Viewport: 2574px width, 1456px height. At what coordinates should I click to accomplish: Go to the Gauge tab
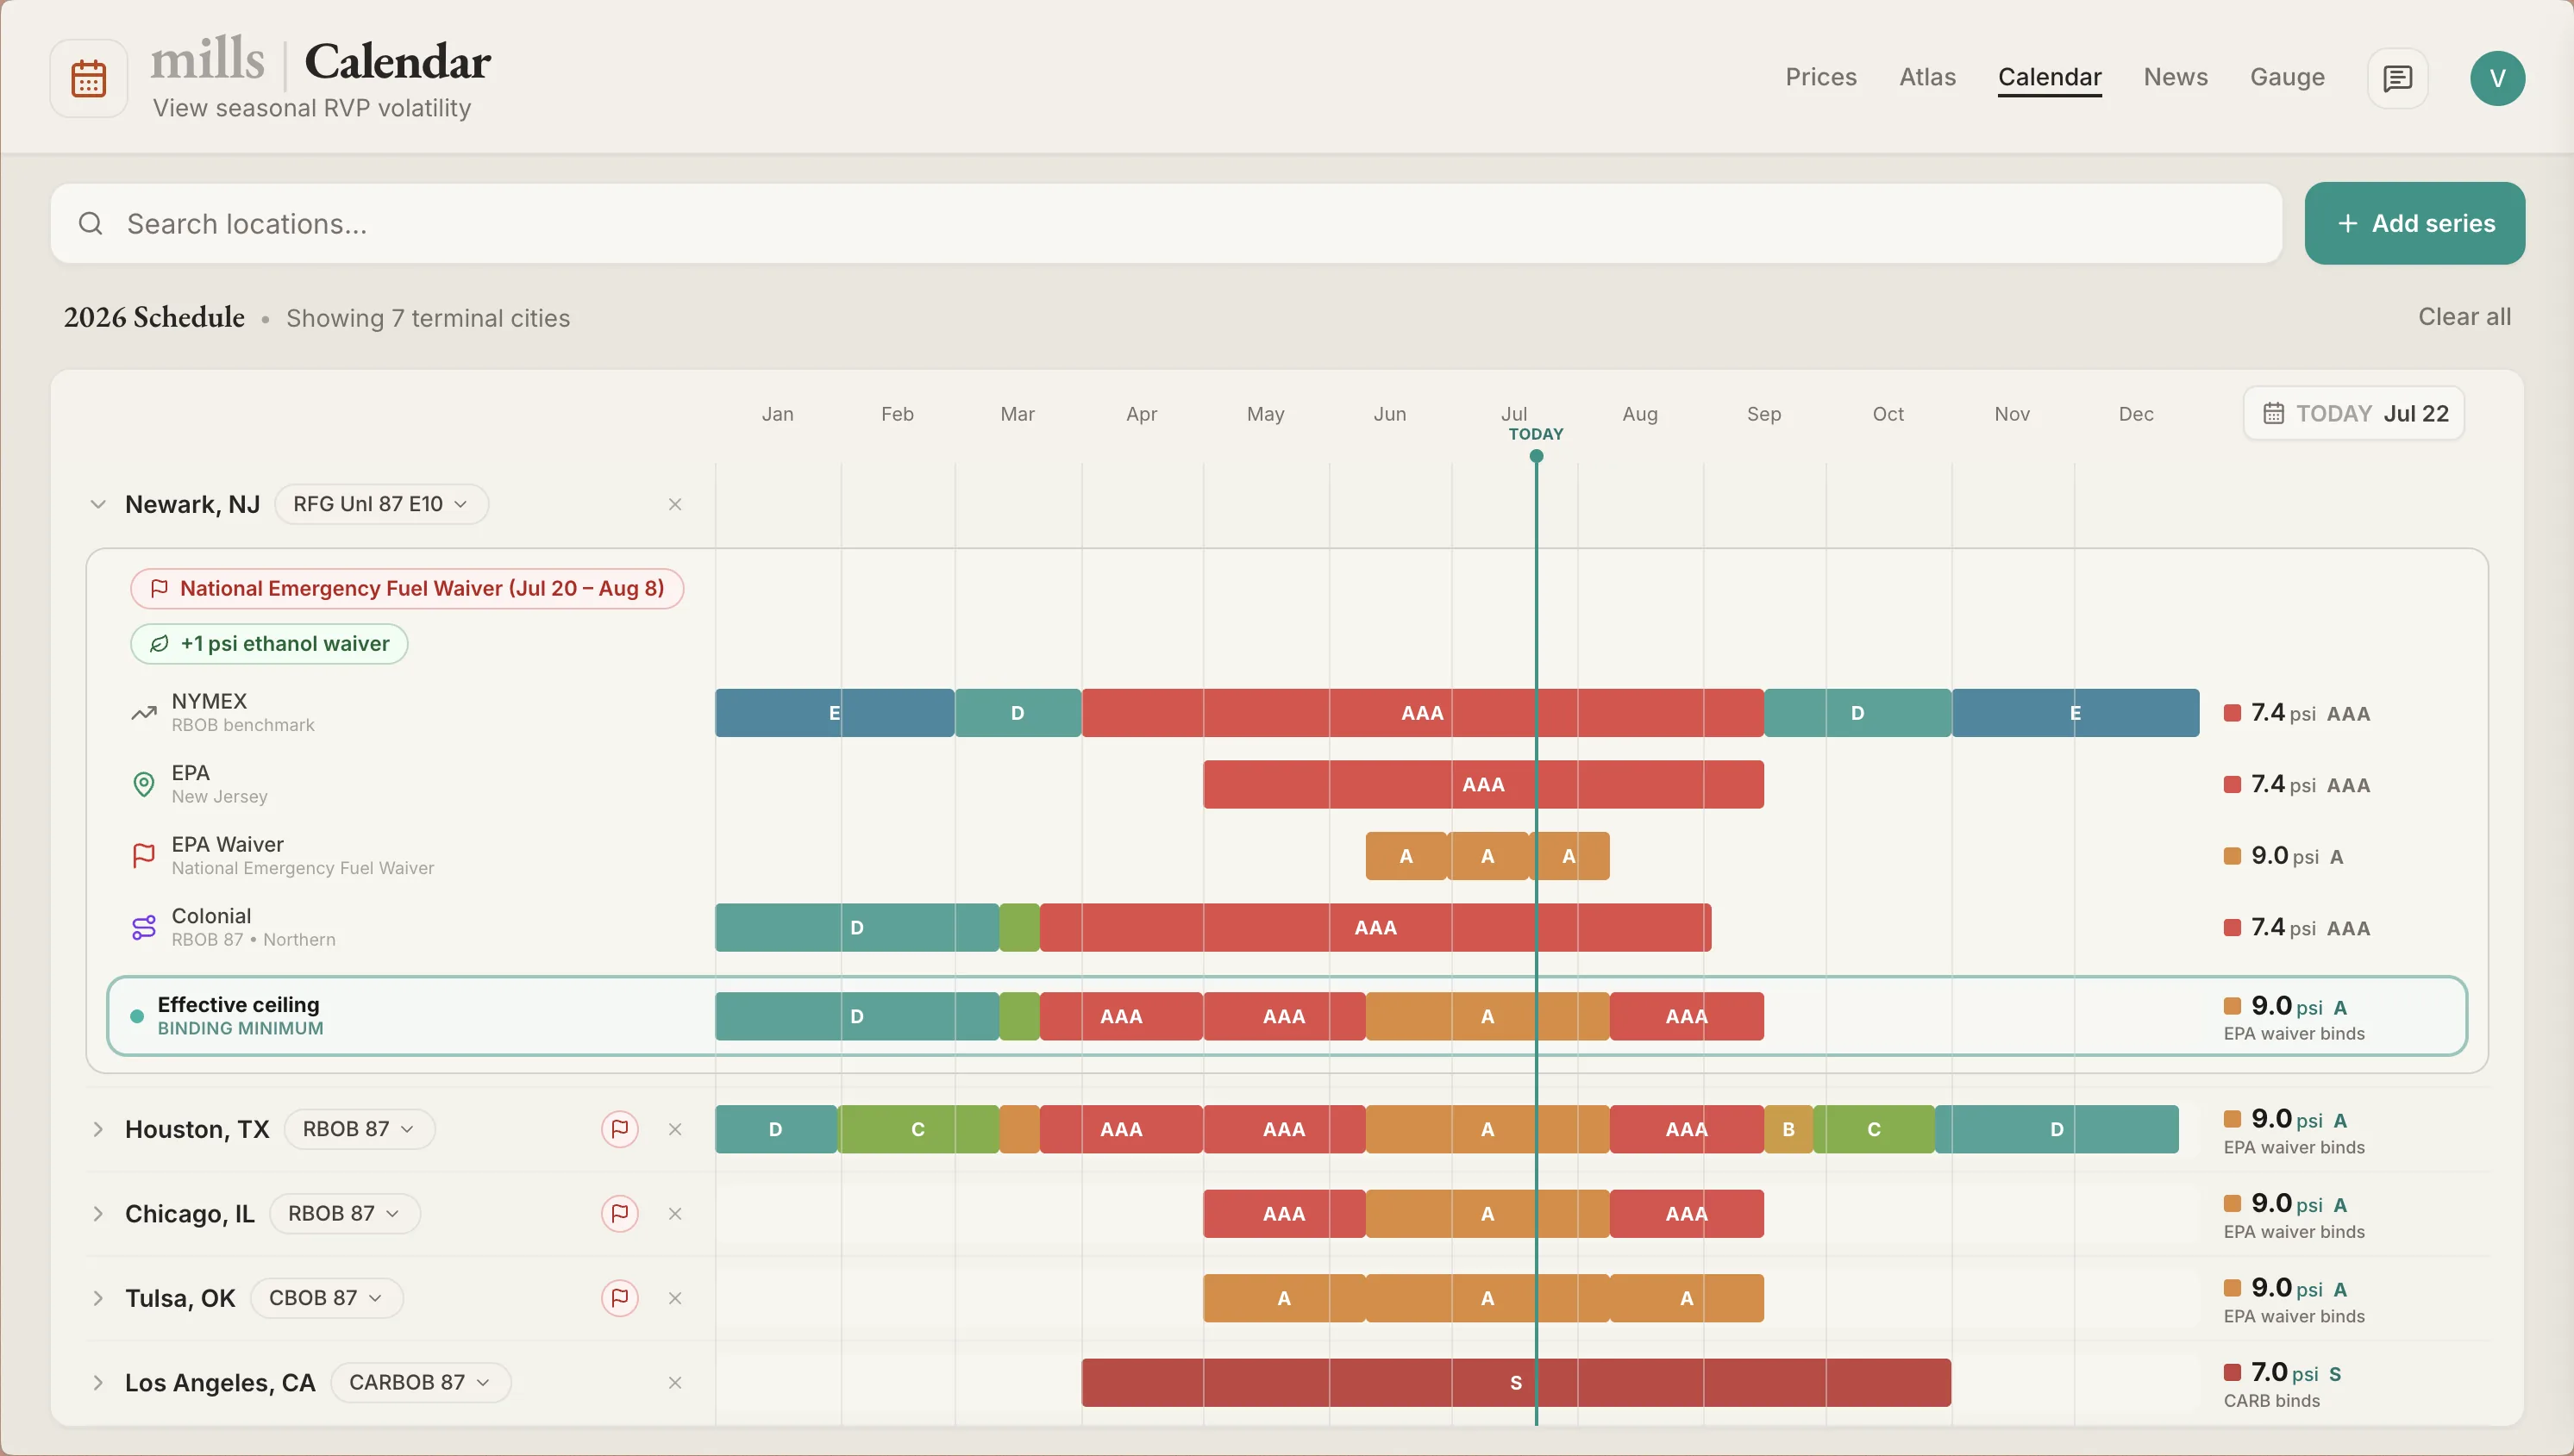2287,77
